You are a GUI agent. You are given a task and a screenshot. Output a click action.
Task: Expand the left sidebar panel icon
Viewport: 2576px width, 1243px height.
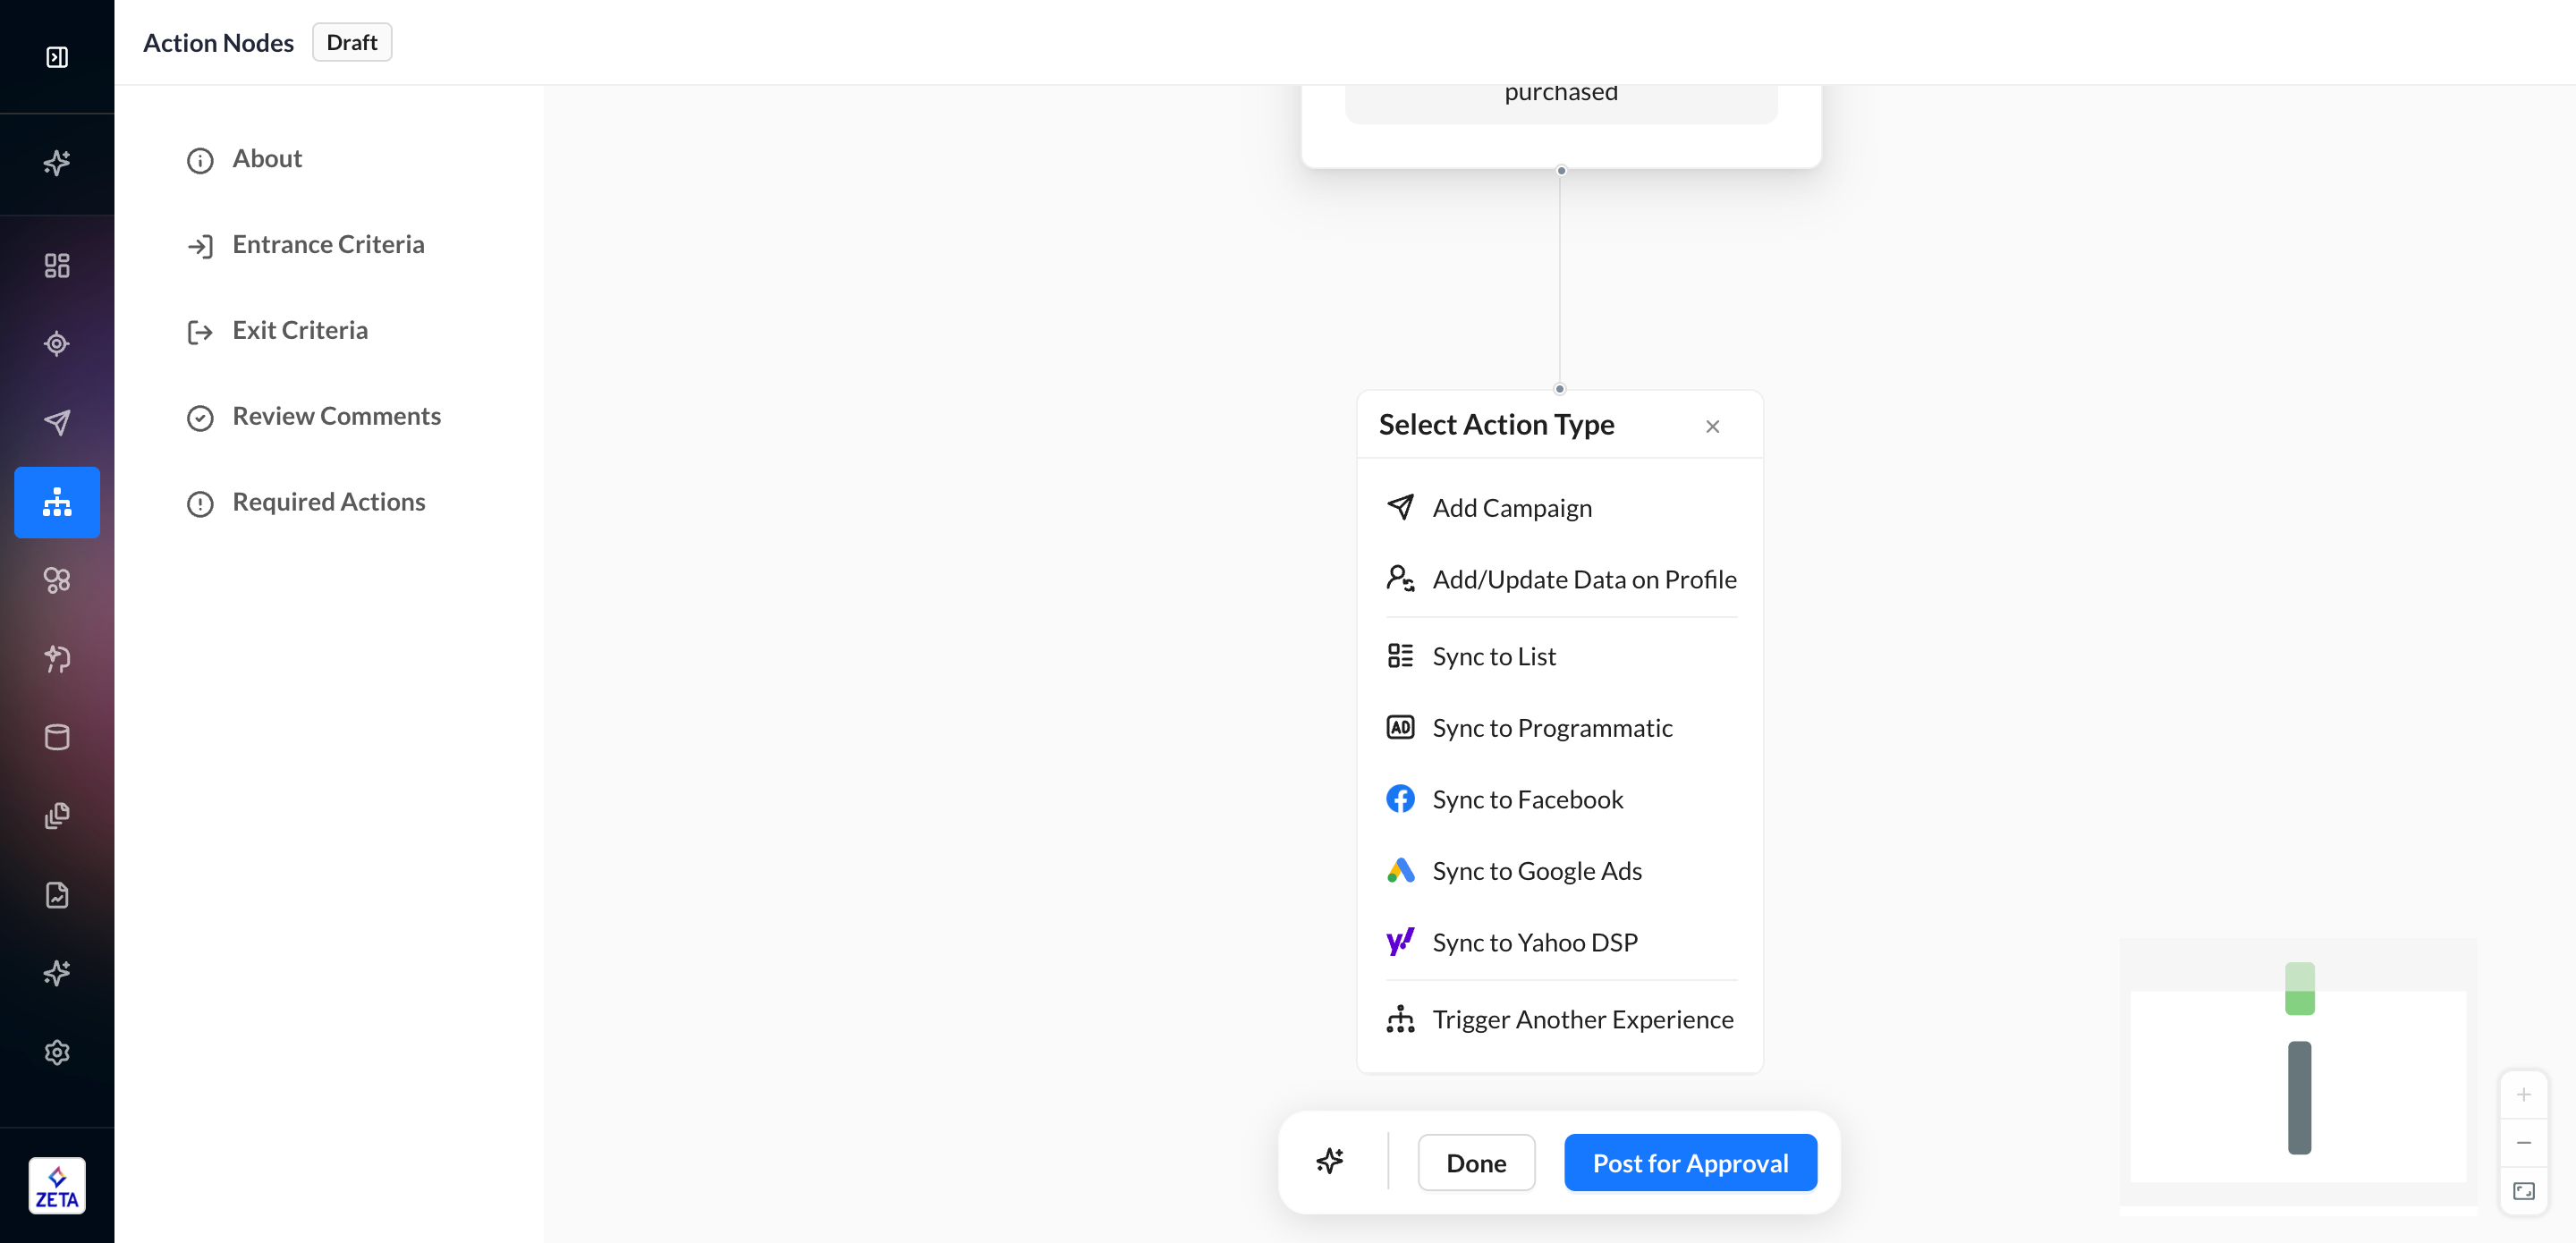pos(57,57)
